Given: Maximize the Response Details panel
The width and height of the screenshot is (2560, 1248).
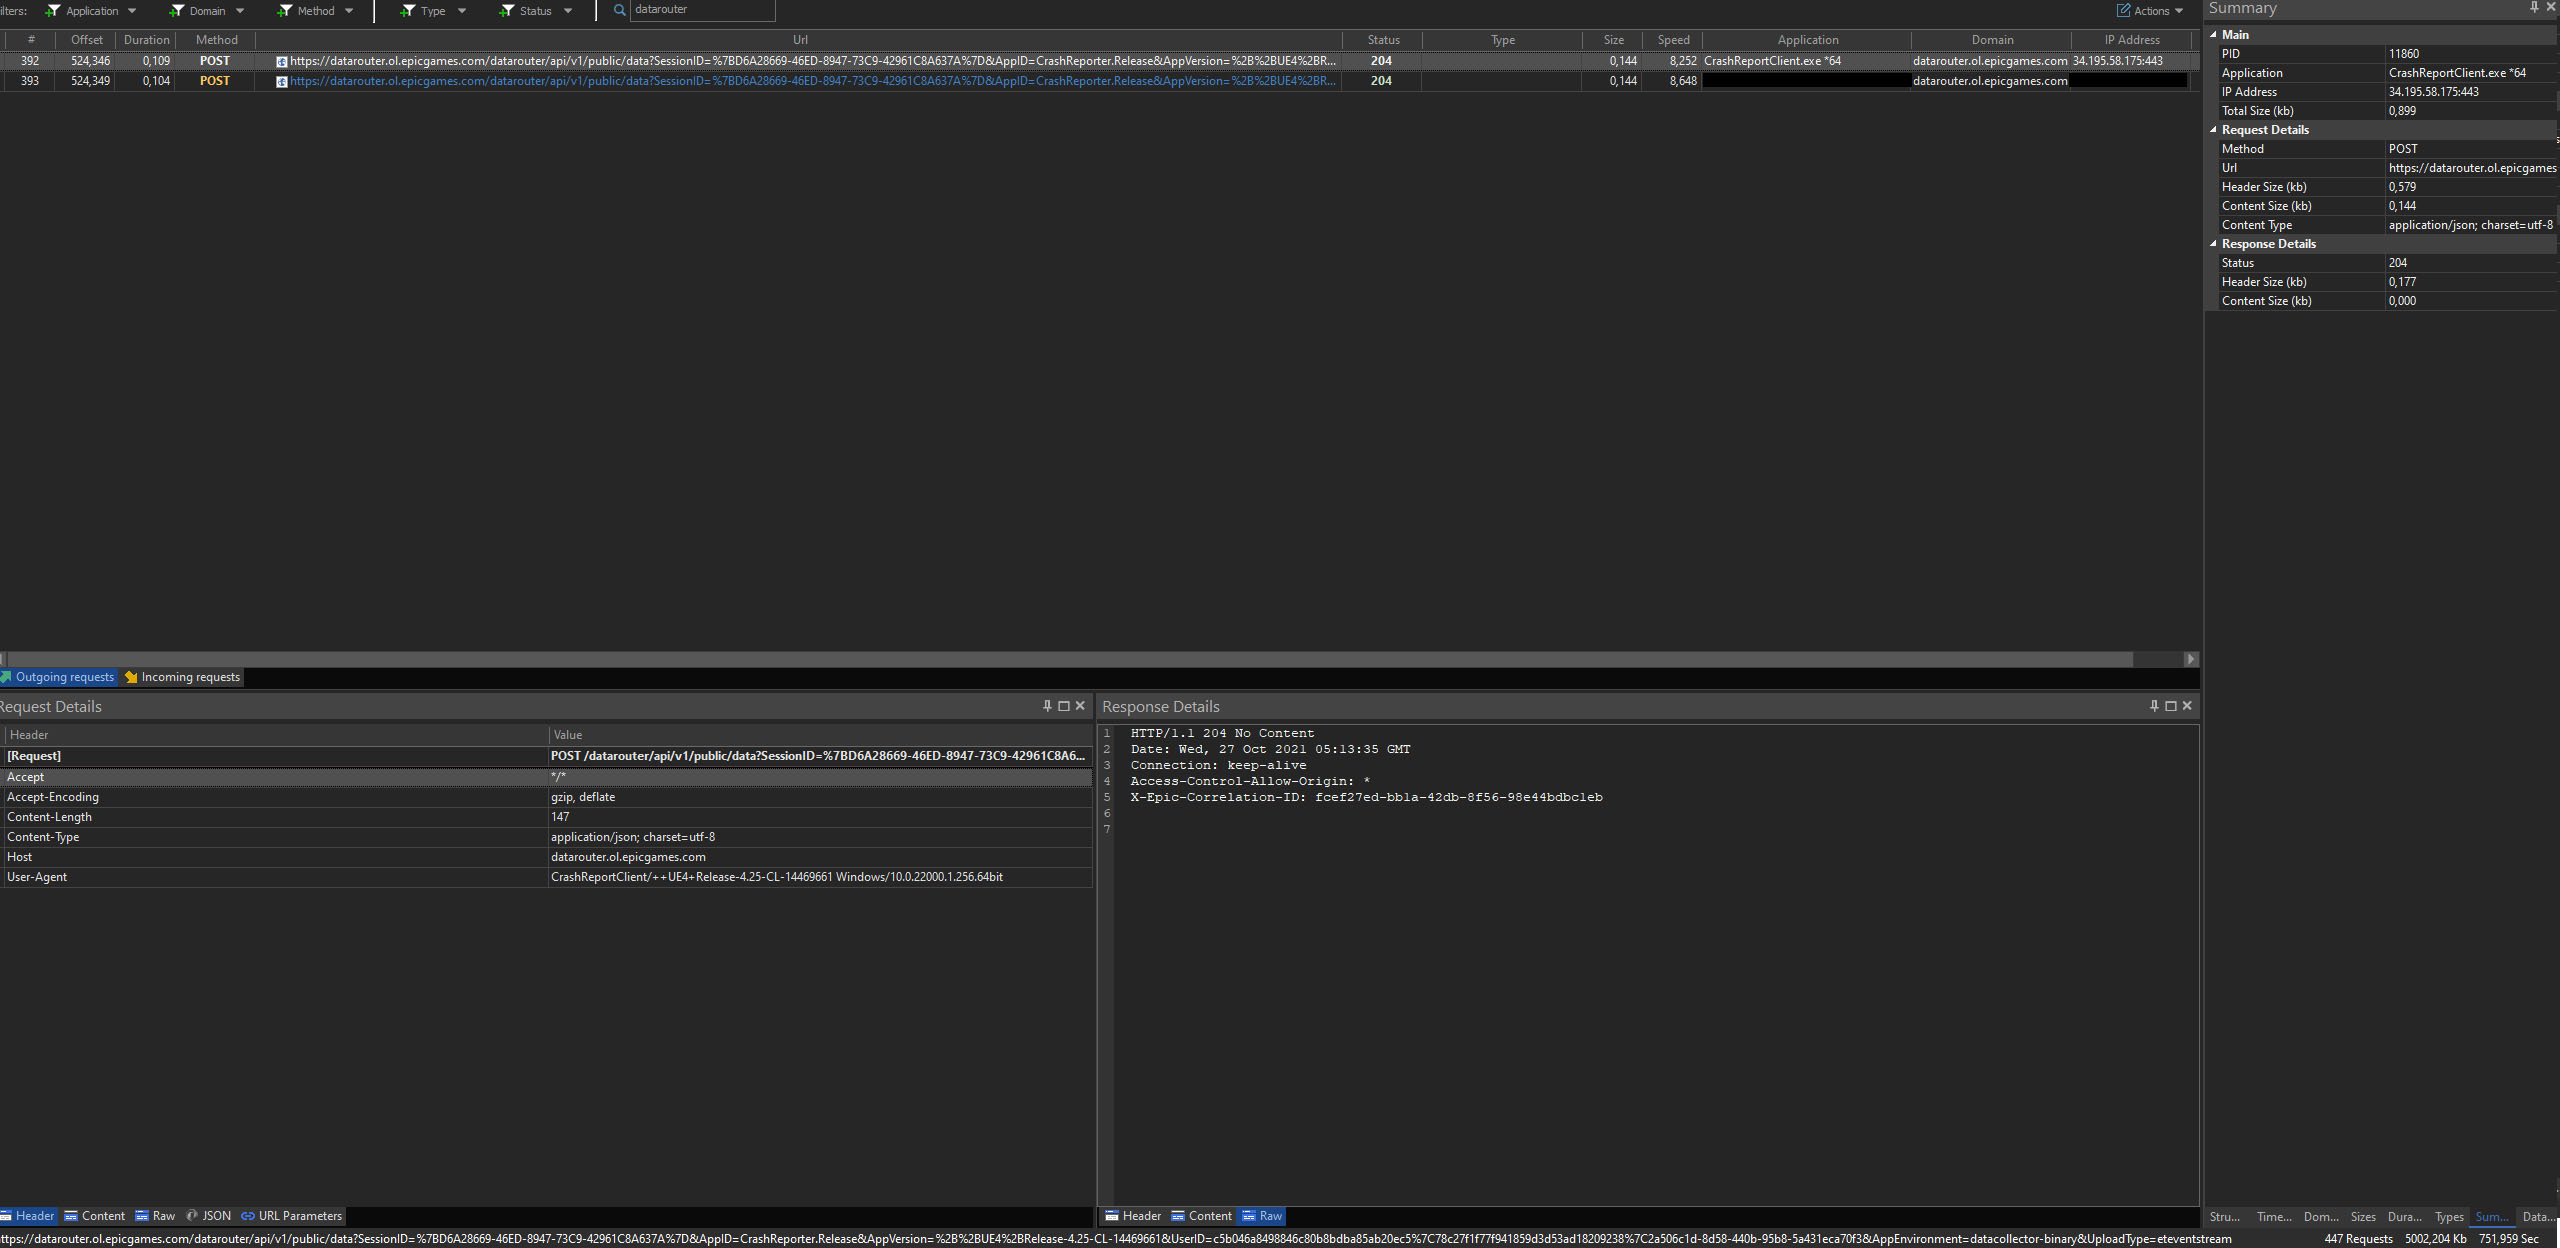Looking at the screenshot, I should coord(2170,706).
